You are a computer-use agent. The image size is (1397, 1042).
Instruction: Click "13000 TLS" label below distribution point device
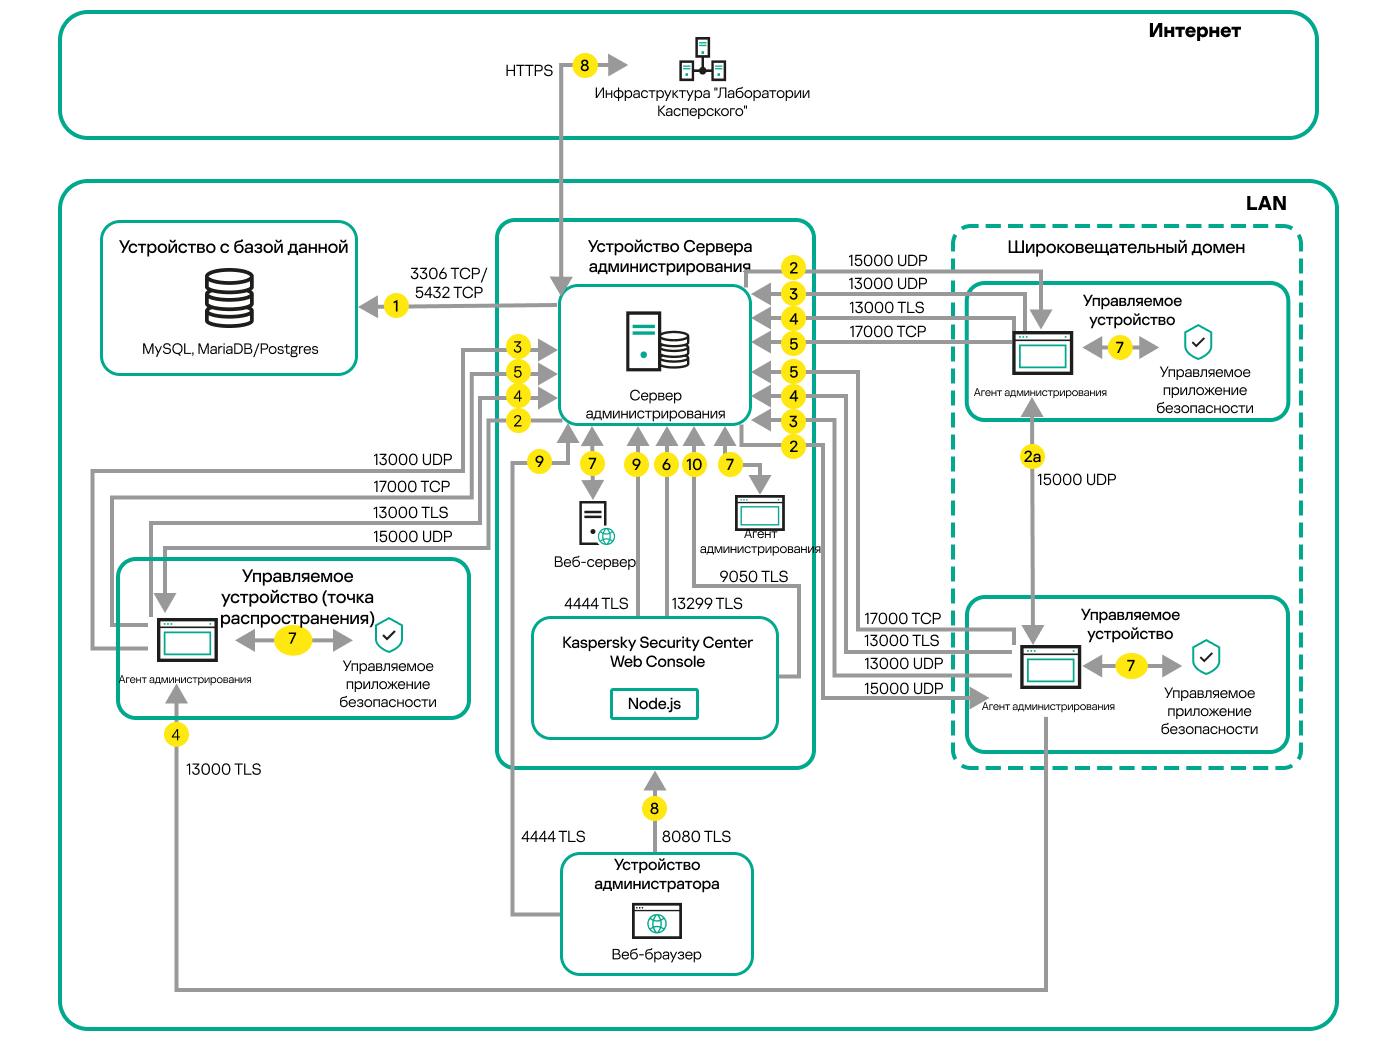[x=224, y=770]
